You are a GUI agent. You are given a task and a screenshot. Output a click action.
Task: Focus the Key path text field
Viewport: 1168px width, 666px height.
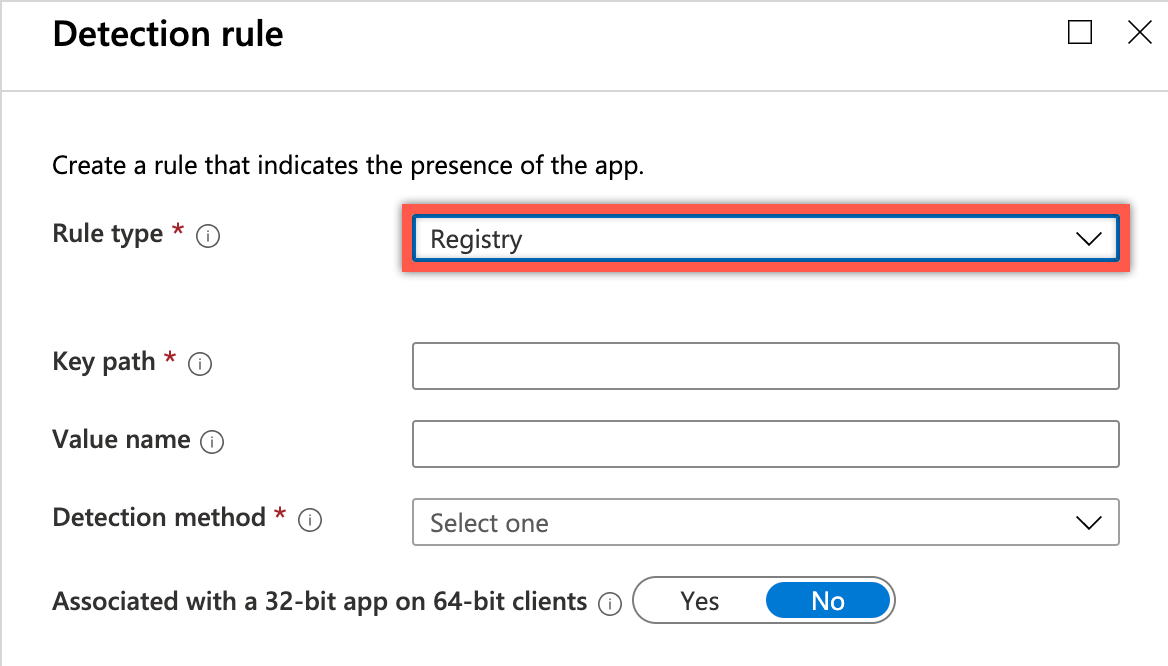766,366
